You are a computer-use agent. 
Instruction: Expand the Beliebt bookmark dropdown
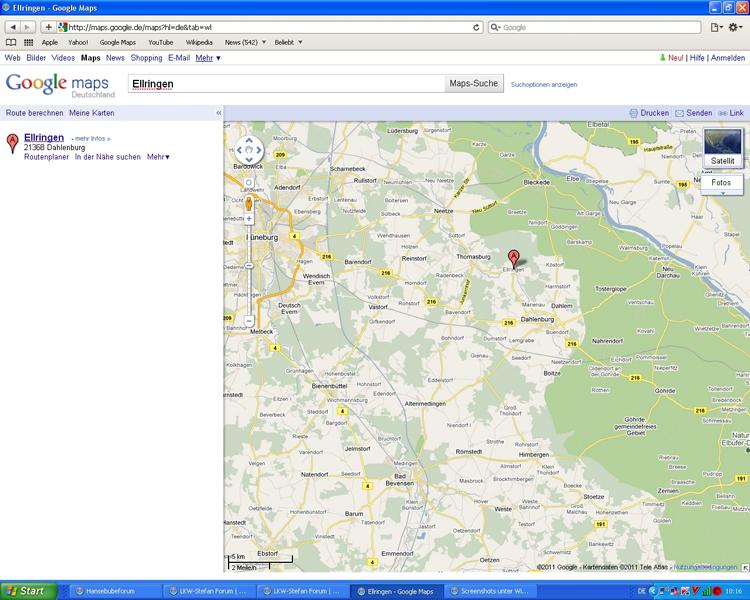288,42
